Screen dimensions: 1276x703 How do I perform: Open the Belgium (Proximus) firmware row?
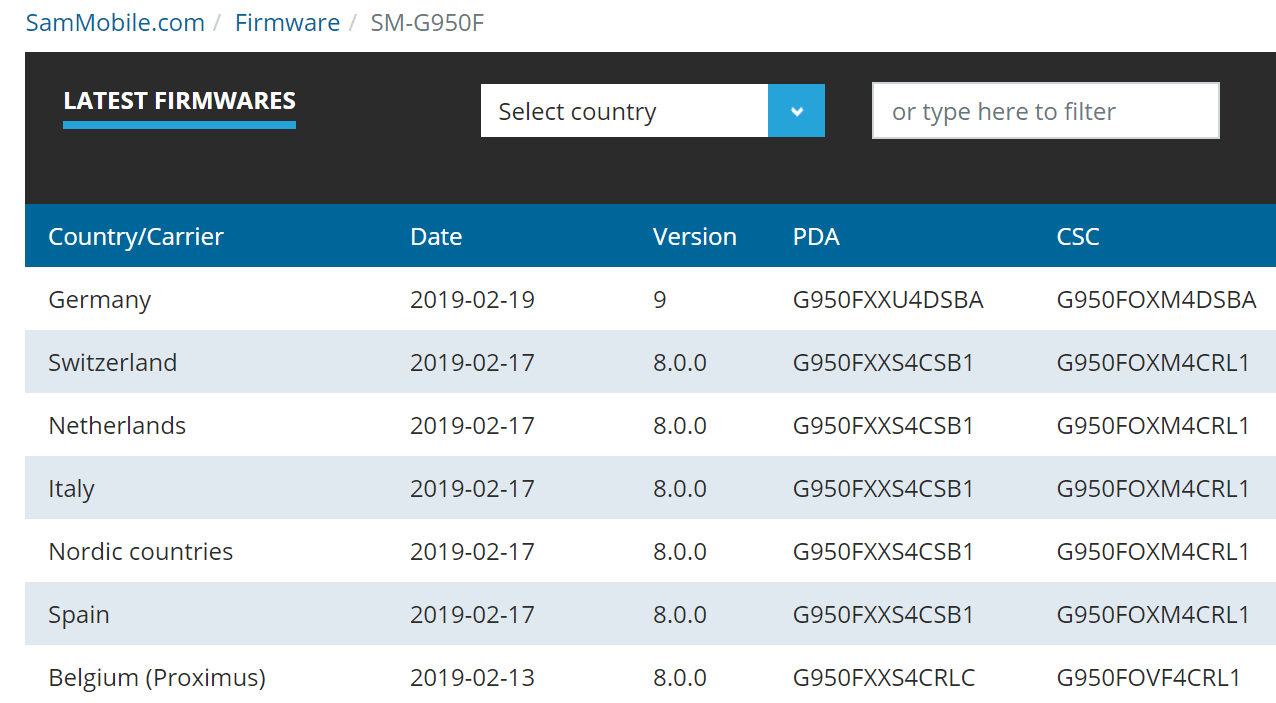click(x=650, y=675)
